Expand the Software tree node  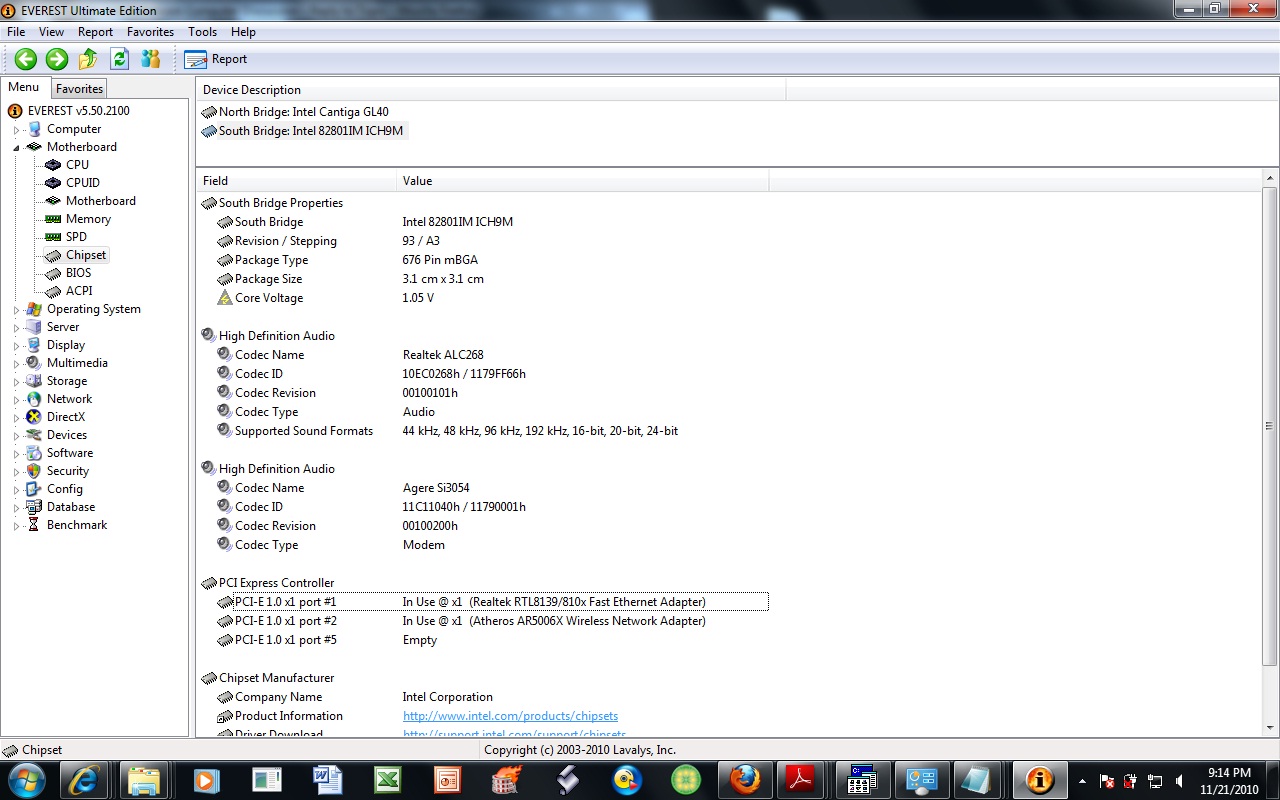(17, 454)
